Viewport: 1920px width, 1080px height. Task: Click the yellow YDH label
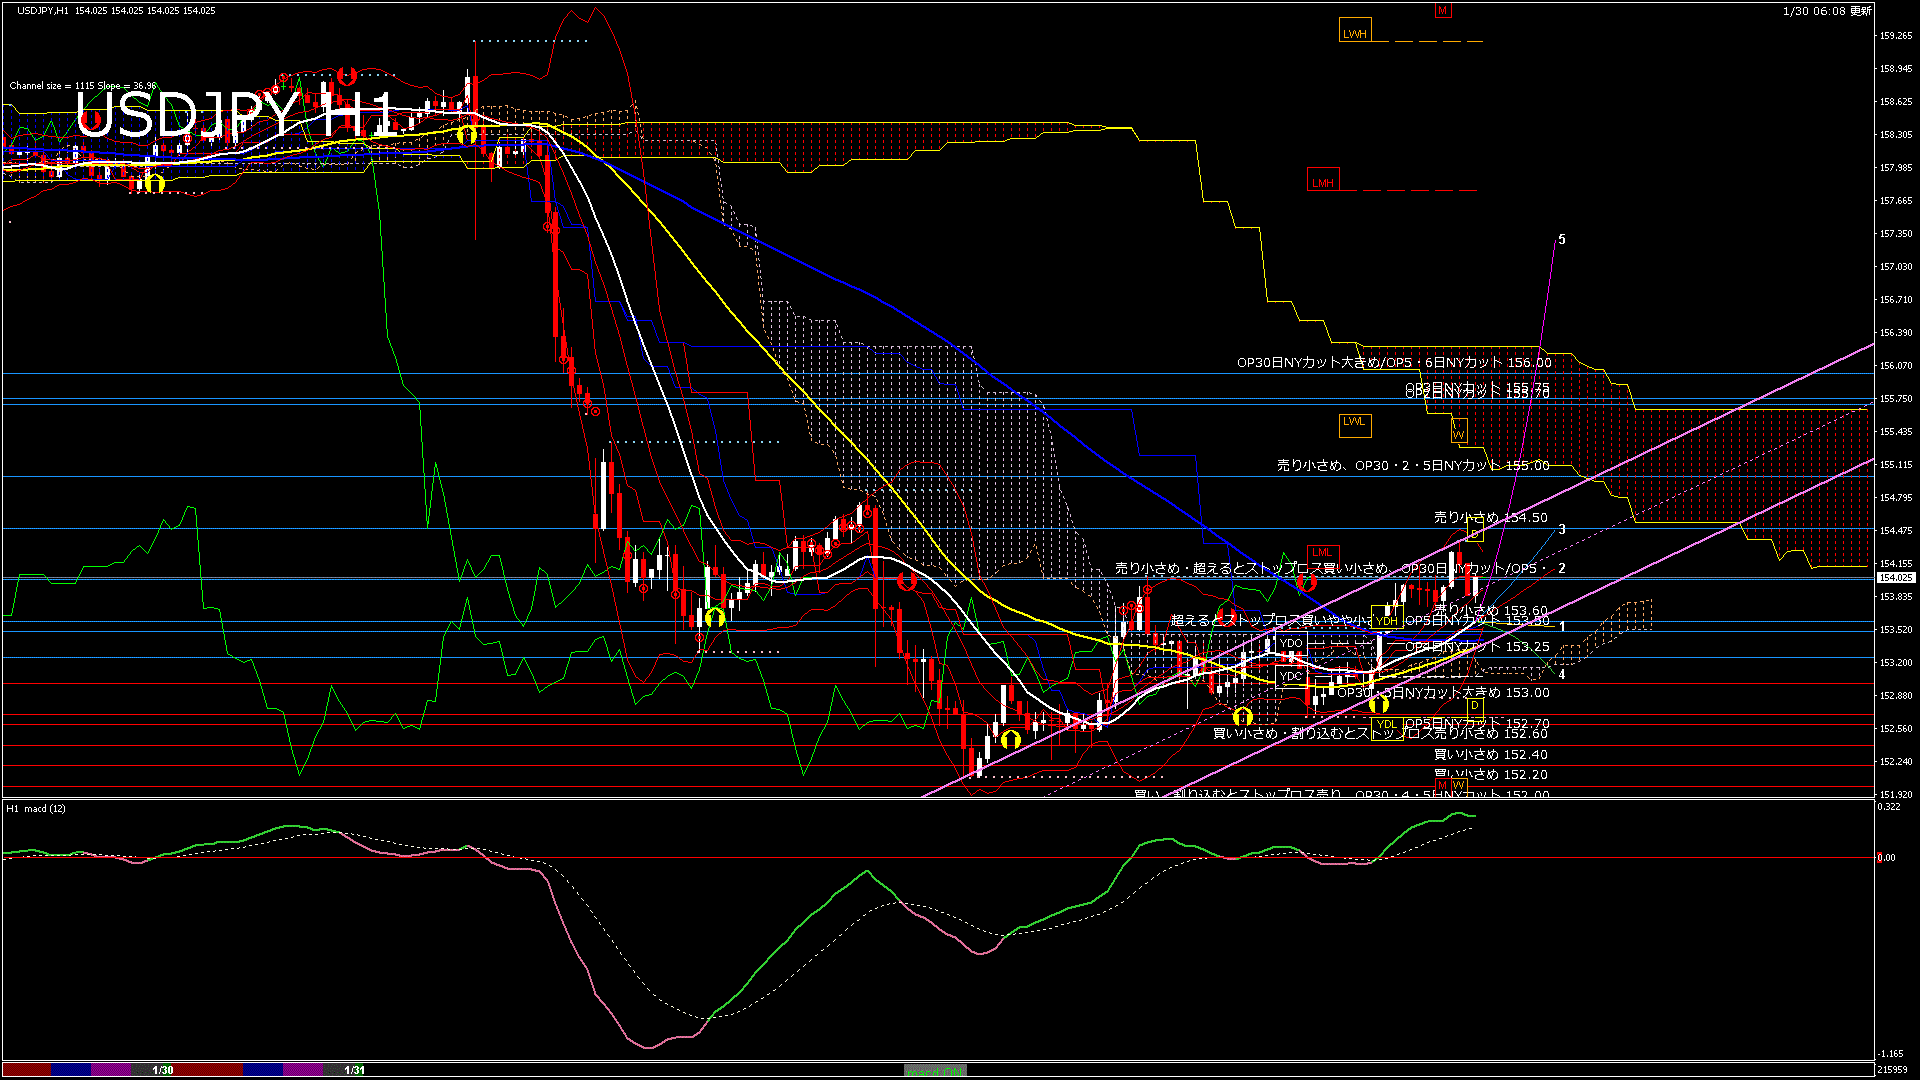point(1386,621)
